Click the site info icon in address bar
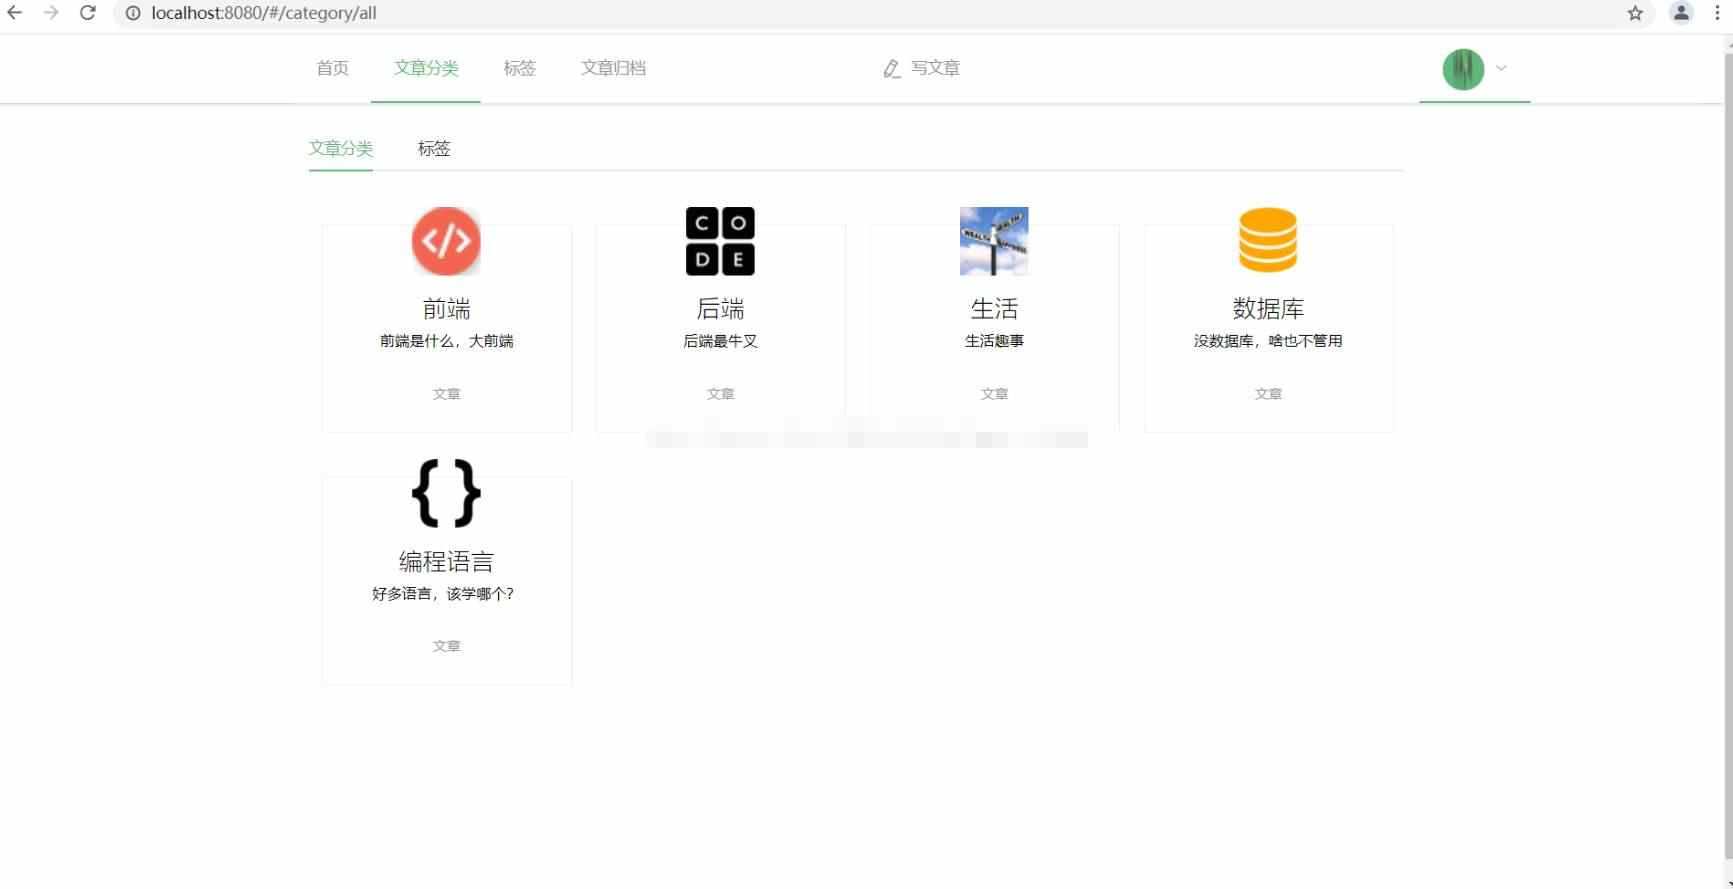Screen dimensions: 1733x889 pyautogui.click(x=132, y=13)
